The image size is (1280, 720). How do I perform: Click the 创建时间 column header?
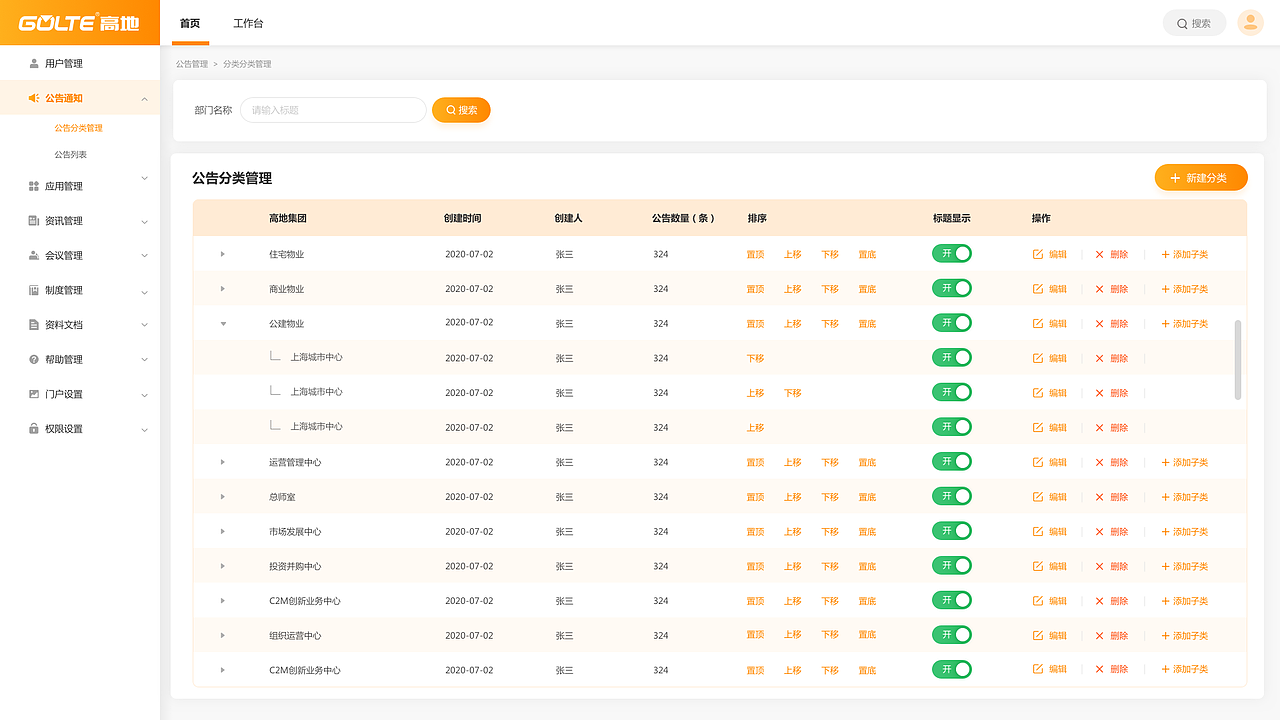(x=463, y=218)
